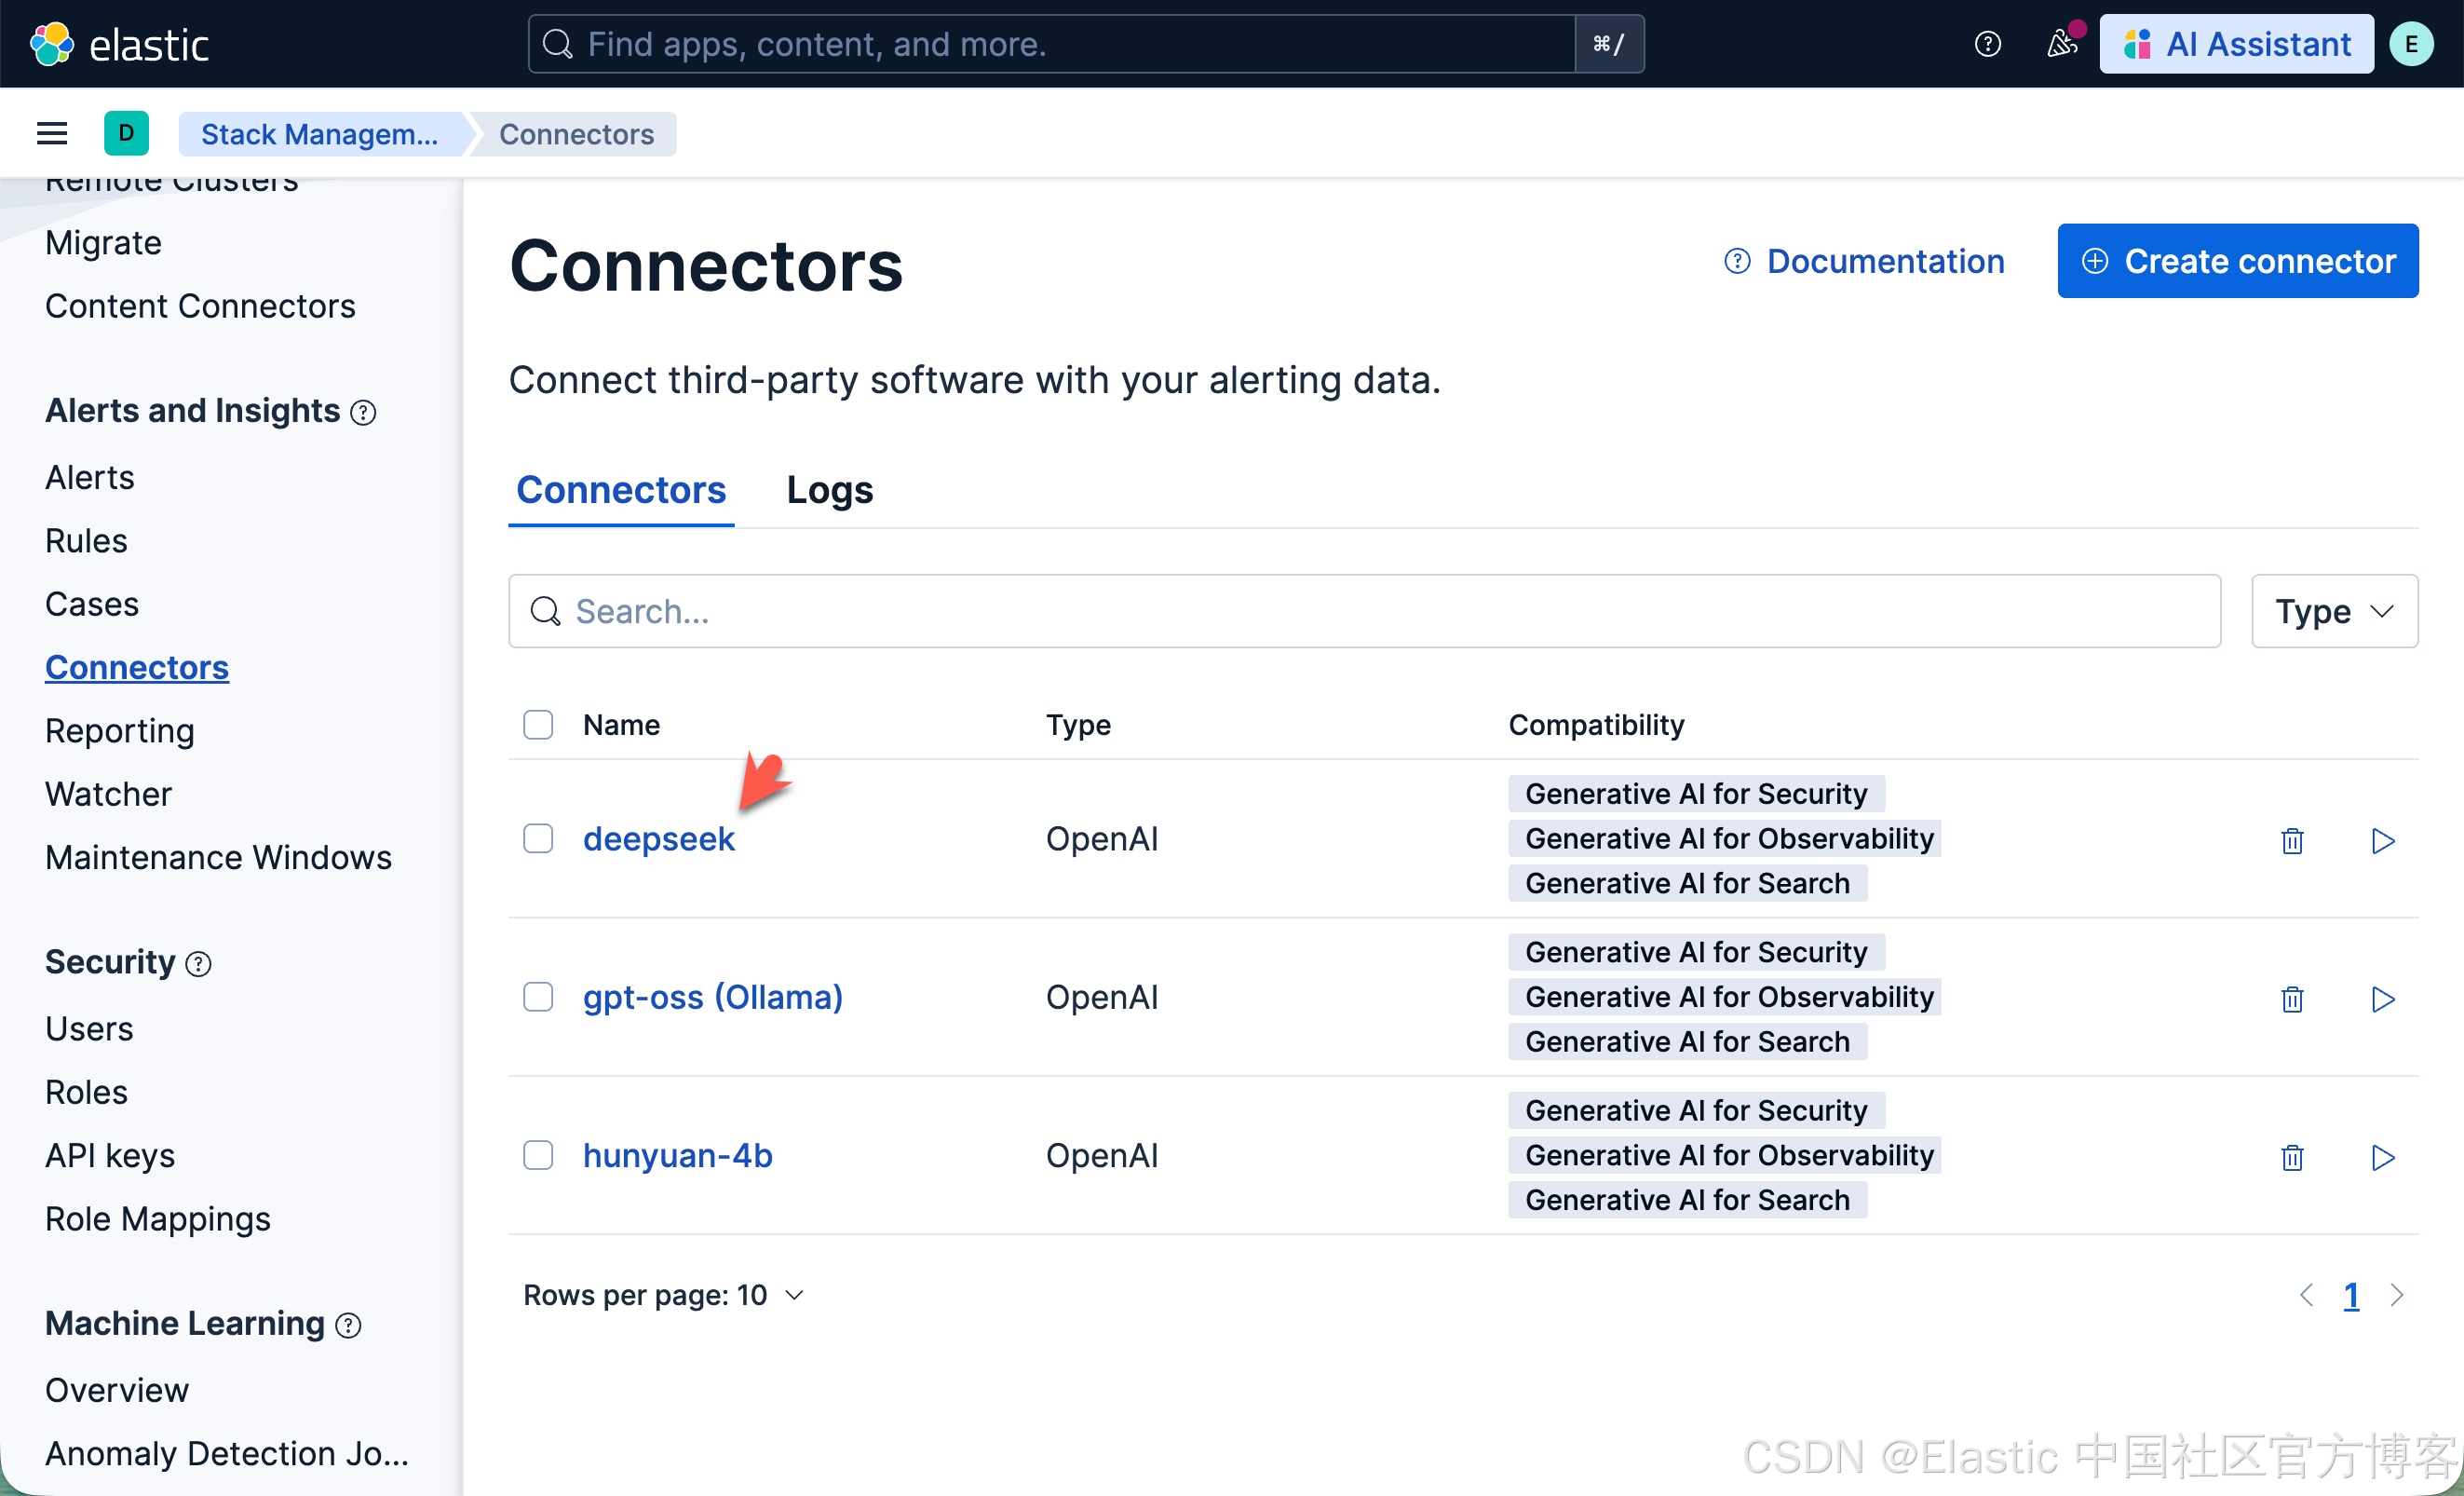Viewport: 2464px width, 1496px height.
Task: Open the Type filter dropdown
Action: click(x=2333, y=611)
